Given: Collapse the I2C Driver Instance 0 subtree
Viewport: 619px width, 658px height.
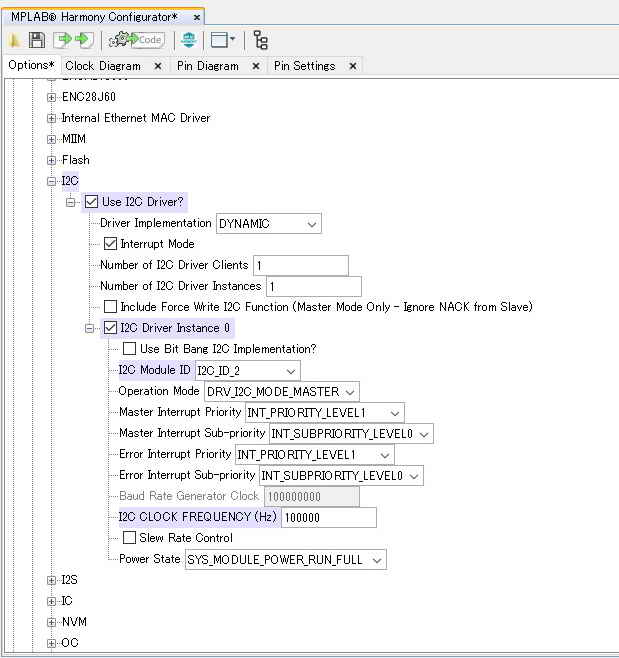Looking at the screenshot, I should coord(89,328).
